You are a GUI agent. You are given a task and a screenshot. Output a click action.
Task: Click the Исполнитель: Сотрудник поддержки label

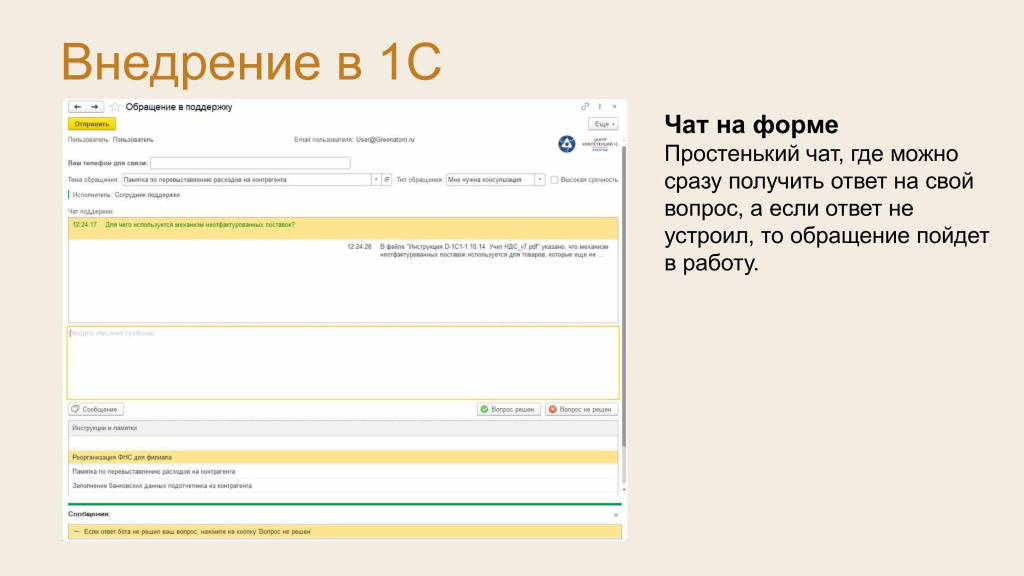[126, 195]
